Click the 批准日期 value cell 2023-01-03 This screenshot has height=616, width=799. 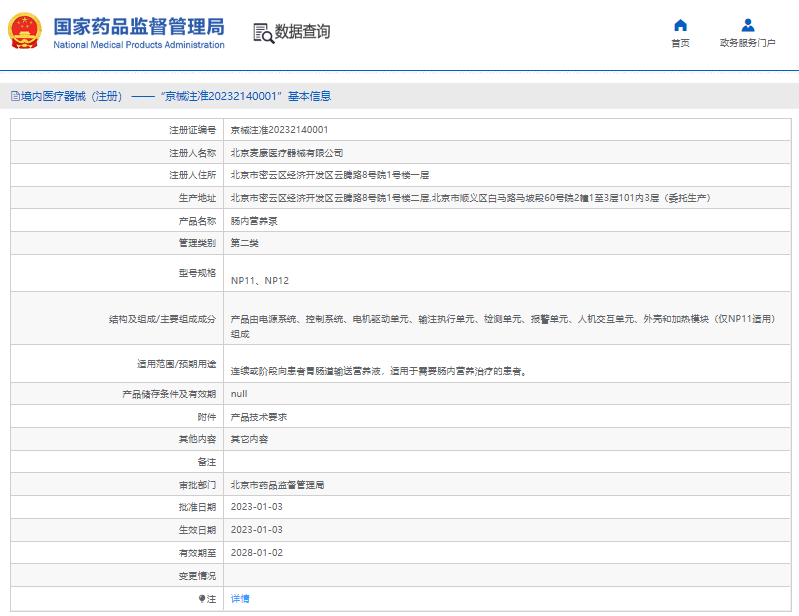pos(507,507)
